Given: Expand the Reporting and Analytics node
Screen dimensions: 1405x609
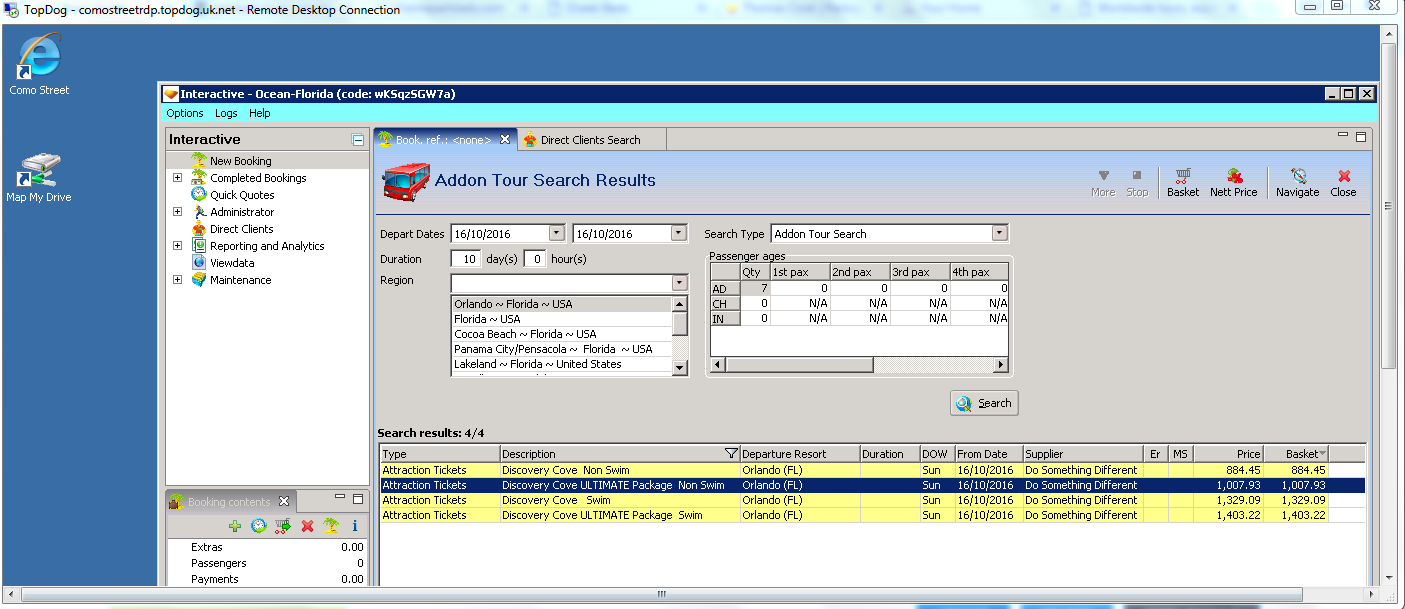Looking at the screenshot, I should (x=178, y=246).
